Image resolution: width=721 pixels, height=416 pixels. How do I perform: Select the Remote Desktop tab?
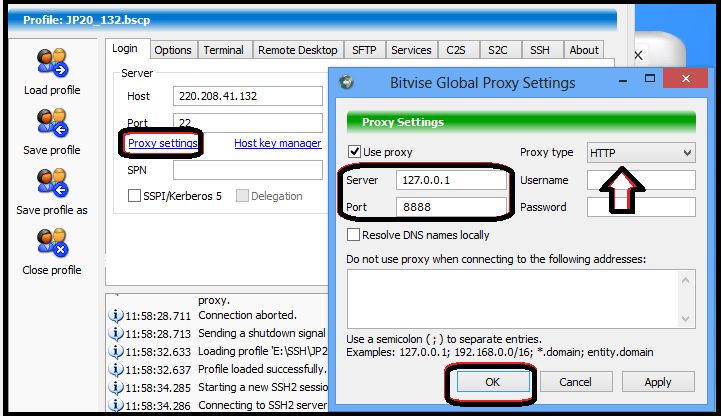(x=298, y=50)
